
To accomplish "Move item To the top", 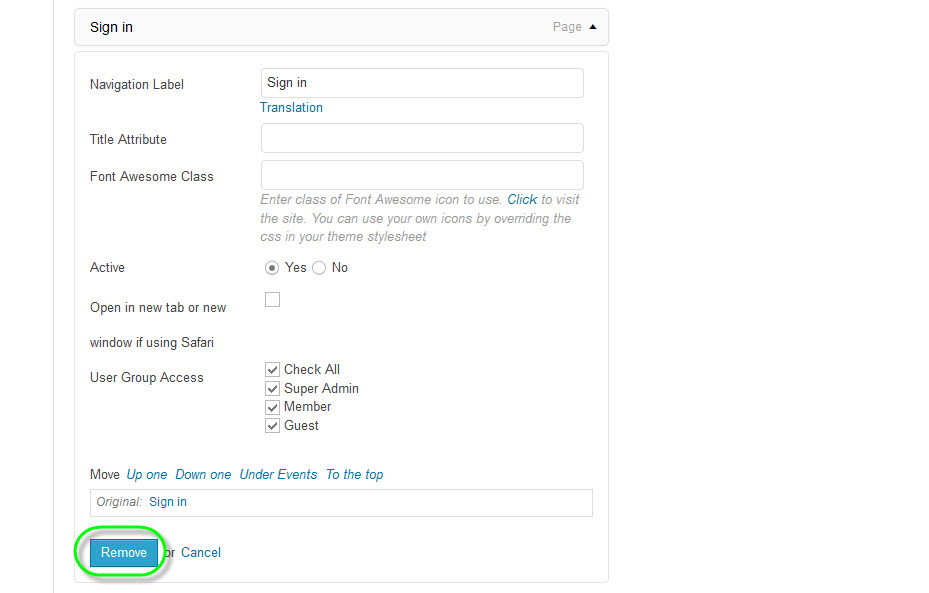I will (354, 475).
